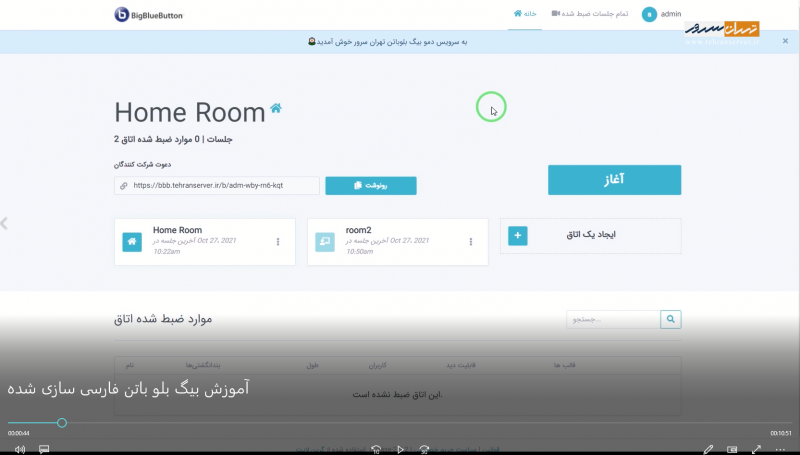Click the copy invite link button
Image resolution: width=800 pixels, height=455 pixels.
pyautogui.click(x=370, y=186)
